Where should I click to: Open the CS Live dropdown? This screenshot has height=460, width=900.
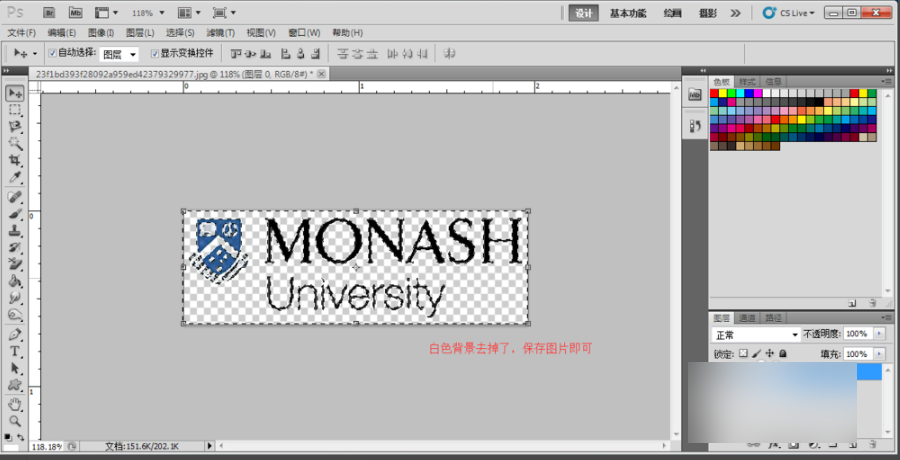[788, 13]
